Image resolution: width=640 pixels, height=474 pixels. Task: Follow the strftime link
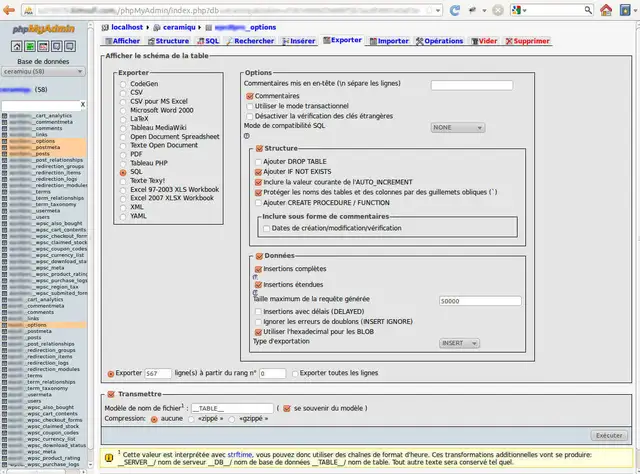(240, 455)
